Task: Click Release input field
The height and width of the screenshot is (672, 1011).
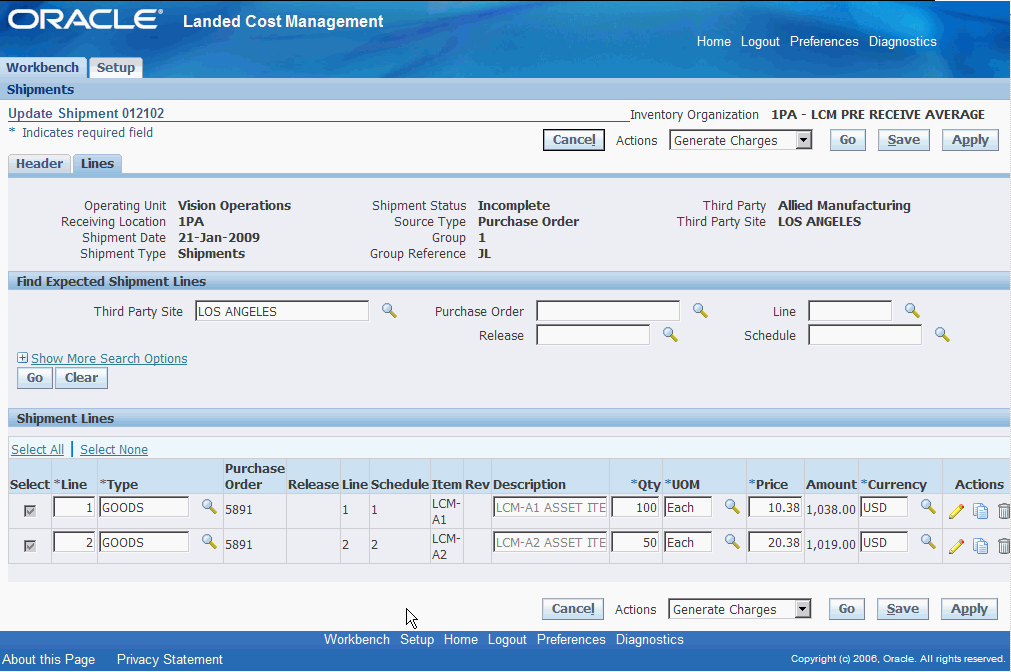Action: pyautogui.click(x=593, y=335)
